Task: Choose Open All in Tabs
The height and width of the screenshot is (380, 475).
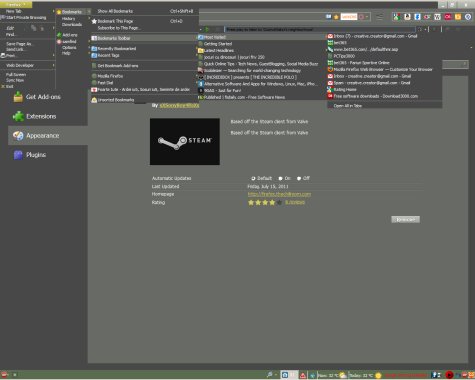Action: point(348,106)
